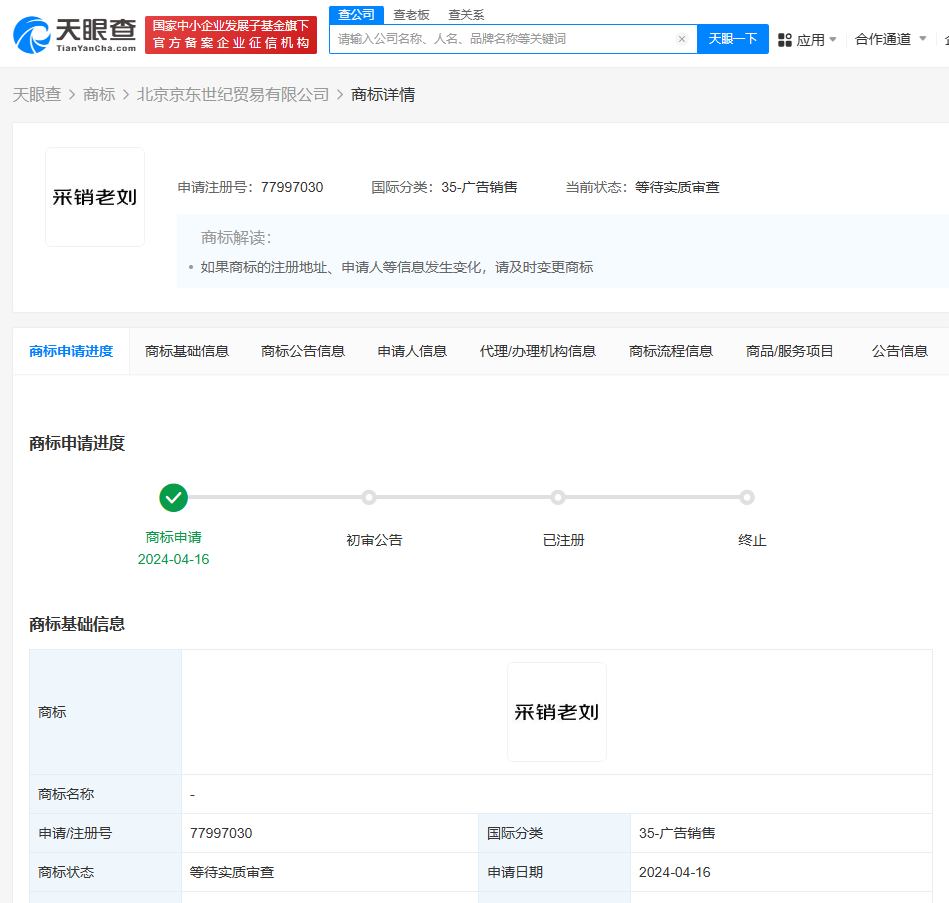
Task: Click the 采销老刘 trademark image thumbnail
Action: click(94, 196)
